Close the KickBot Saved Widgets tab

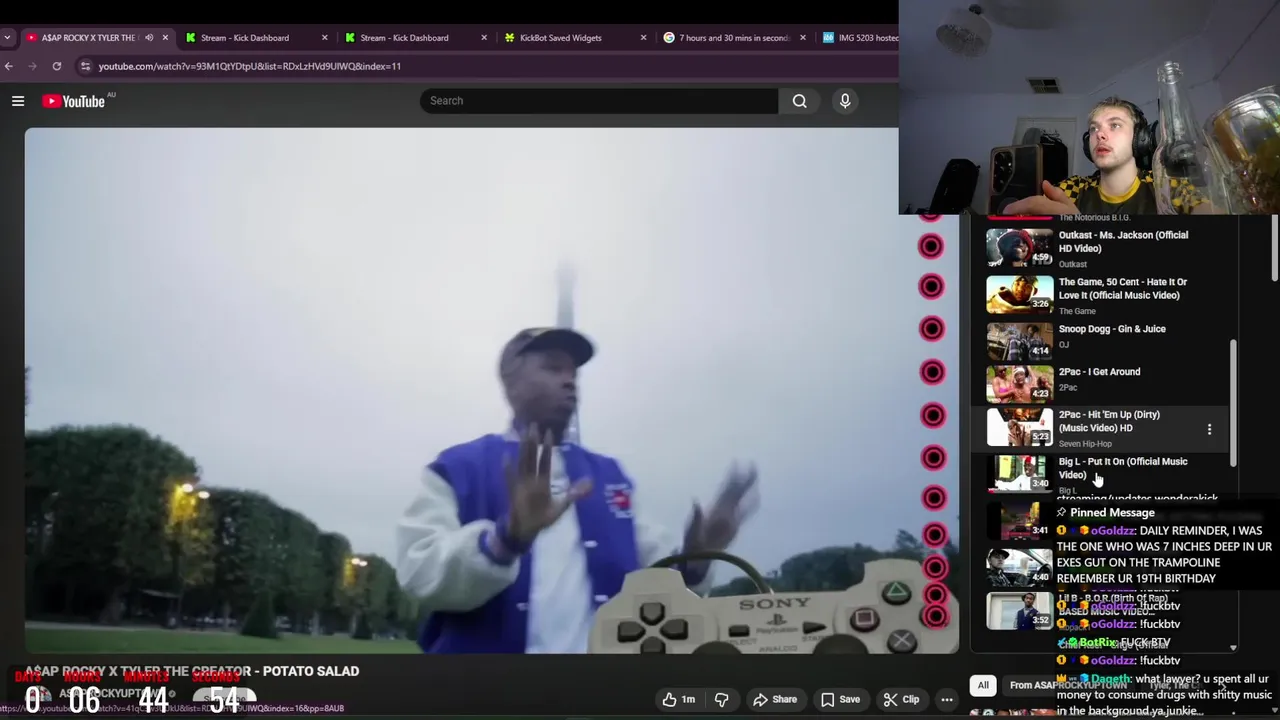point(643,38)
